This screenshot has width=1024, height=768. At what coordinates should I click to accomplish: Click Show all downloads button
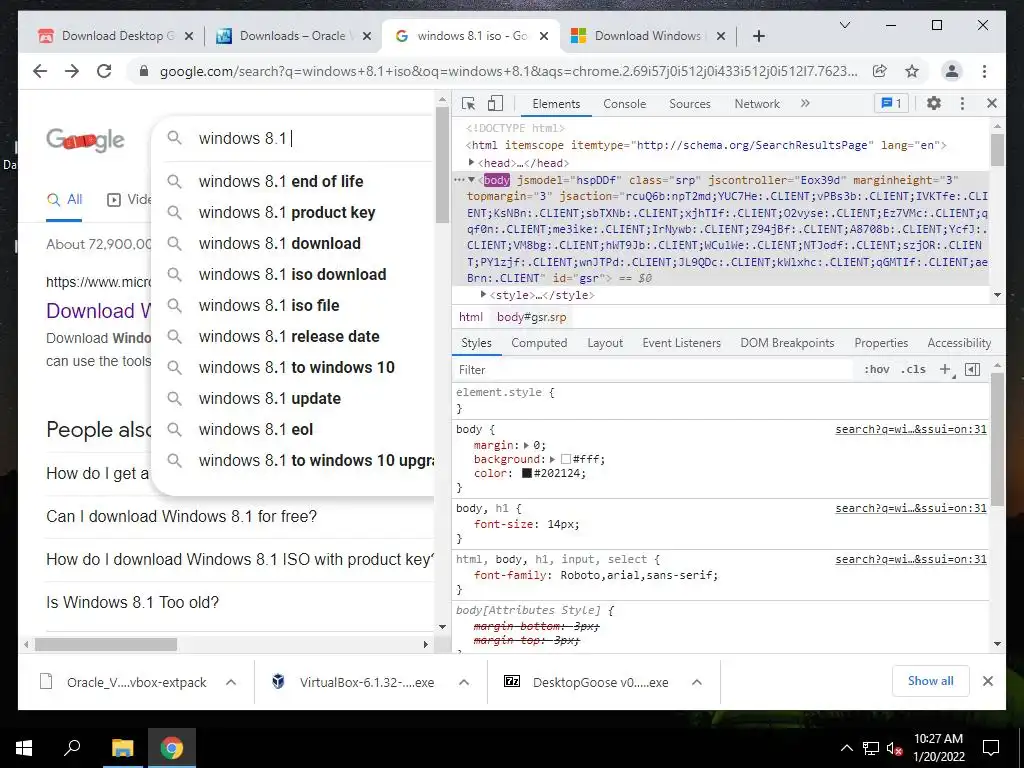pos(931,681)
